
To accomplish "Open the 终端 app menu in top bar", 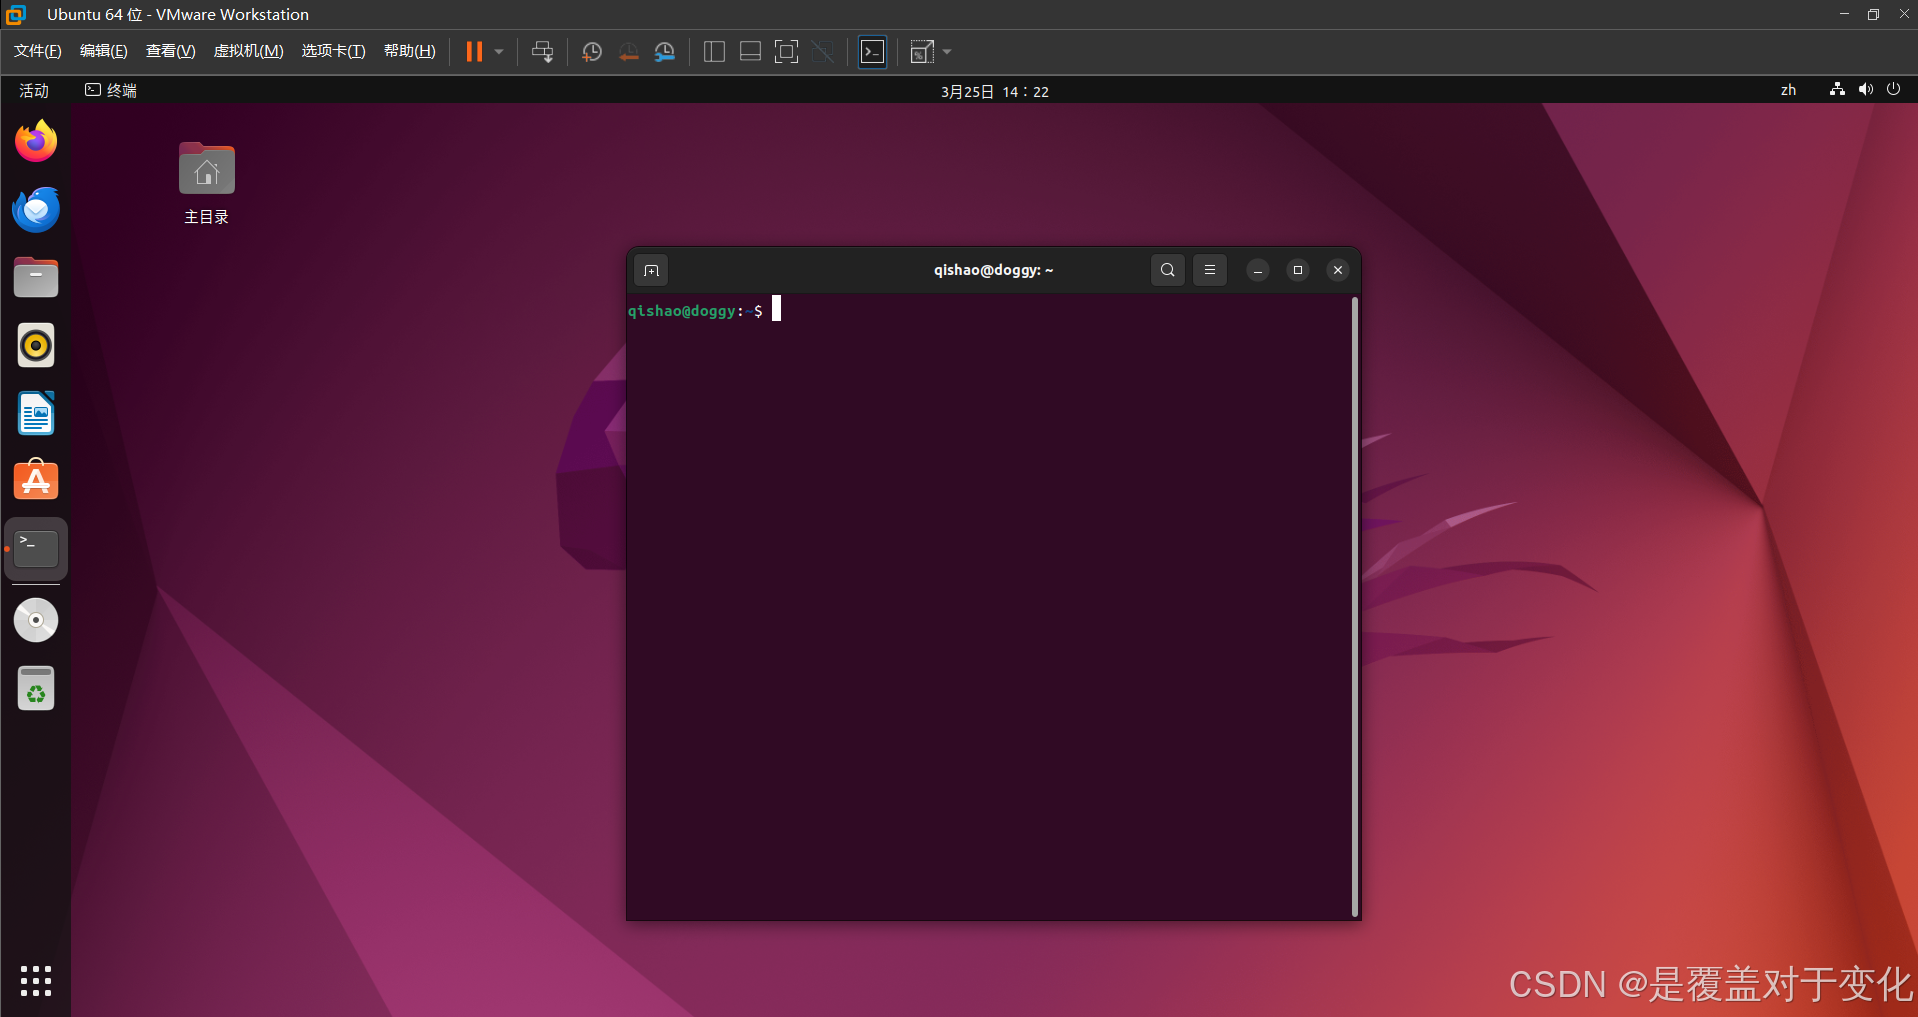I will pyautogui.click(x=111, y=90).
